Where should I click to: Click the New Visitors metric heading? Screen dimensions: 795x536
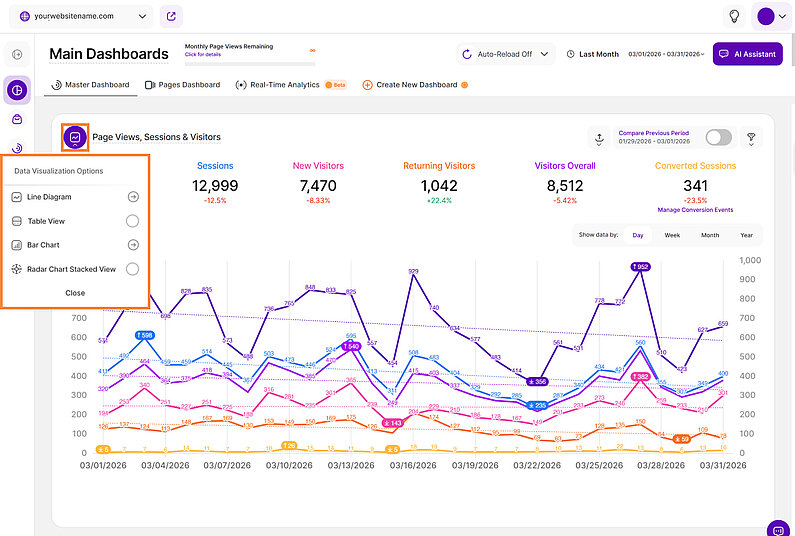[x=318, y=166]
